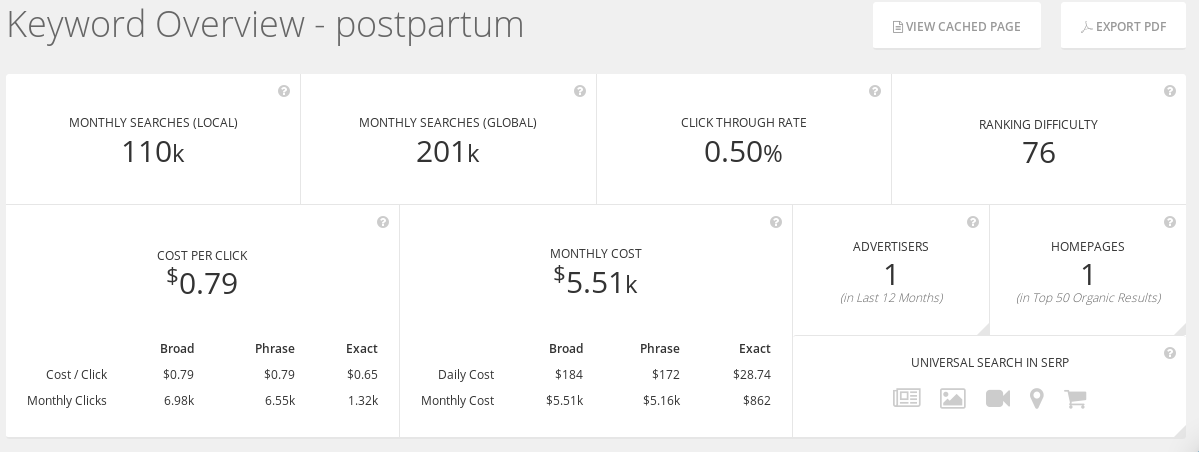
Task: Click the shopping cart icon
Action: (x=1075, y=398)
